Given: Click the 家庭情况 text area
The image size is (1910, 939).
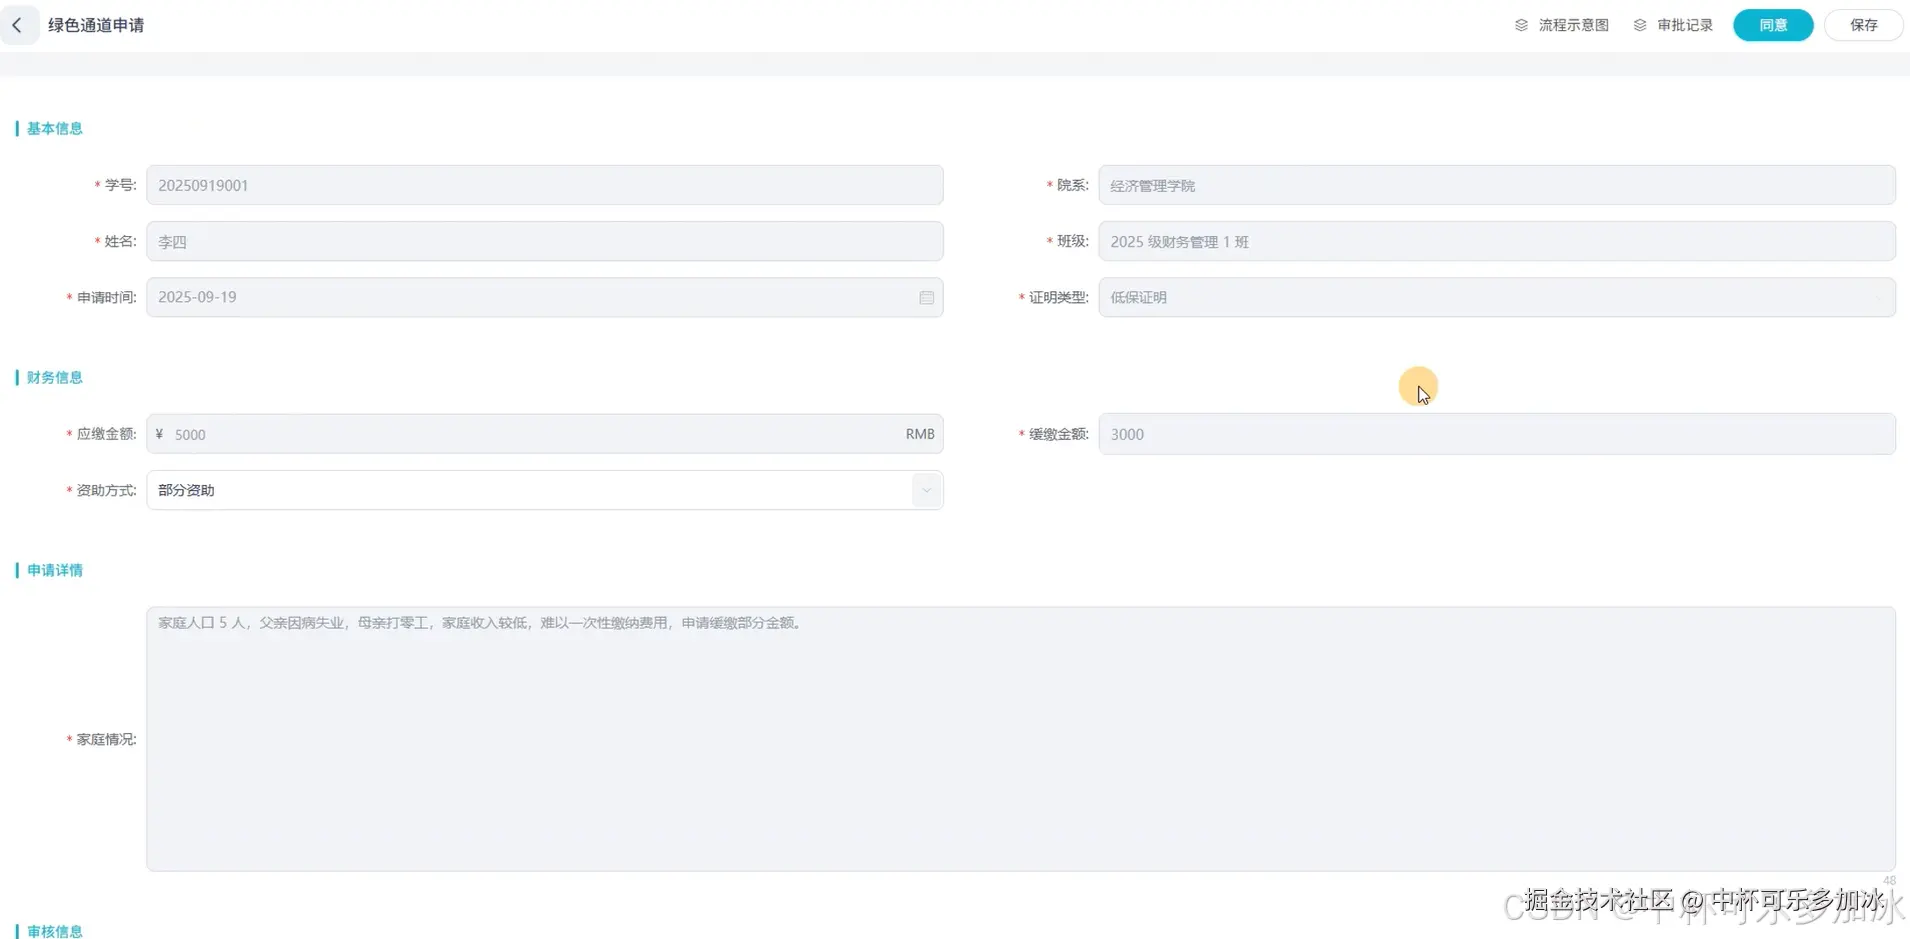Looking at the screenshot, I should 1021,739.
